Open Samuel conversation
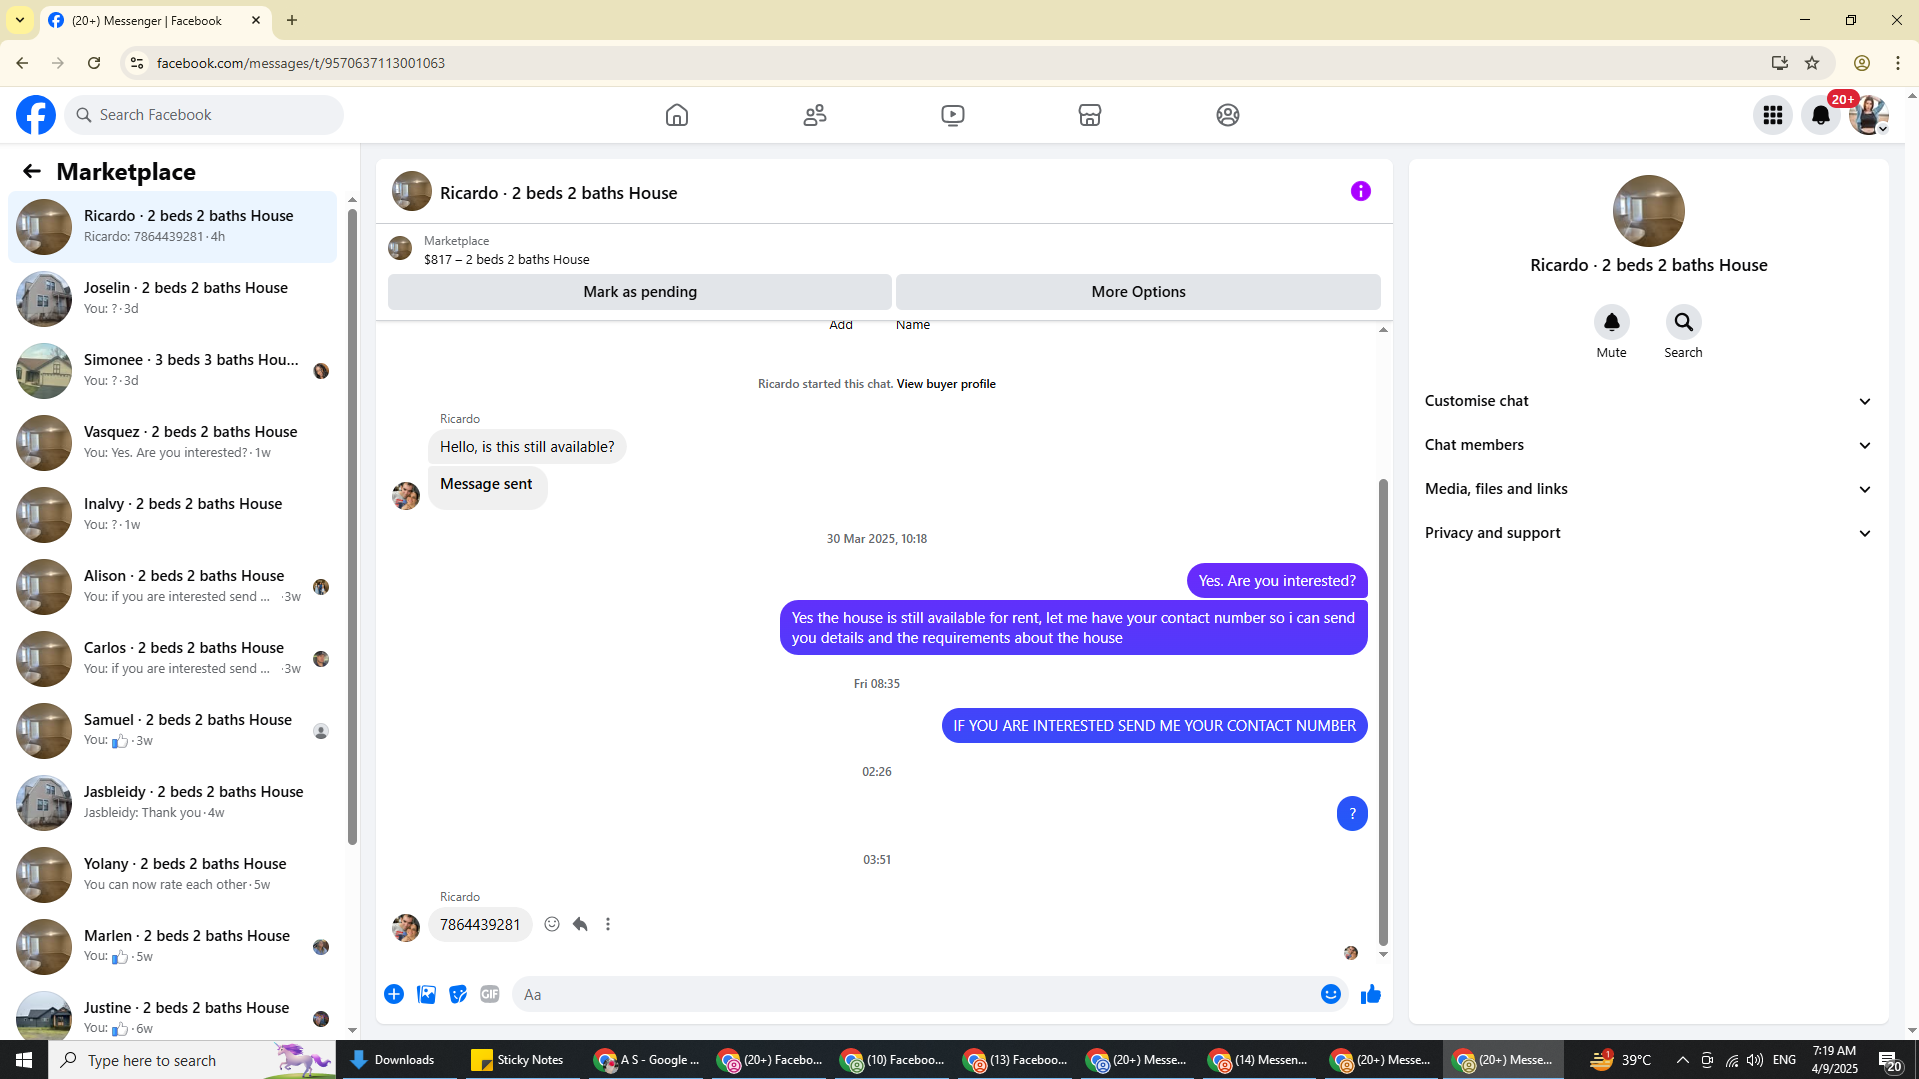Screen dimensions: 1919x1079 (172, 730)
